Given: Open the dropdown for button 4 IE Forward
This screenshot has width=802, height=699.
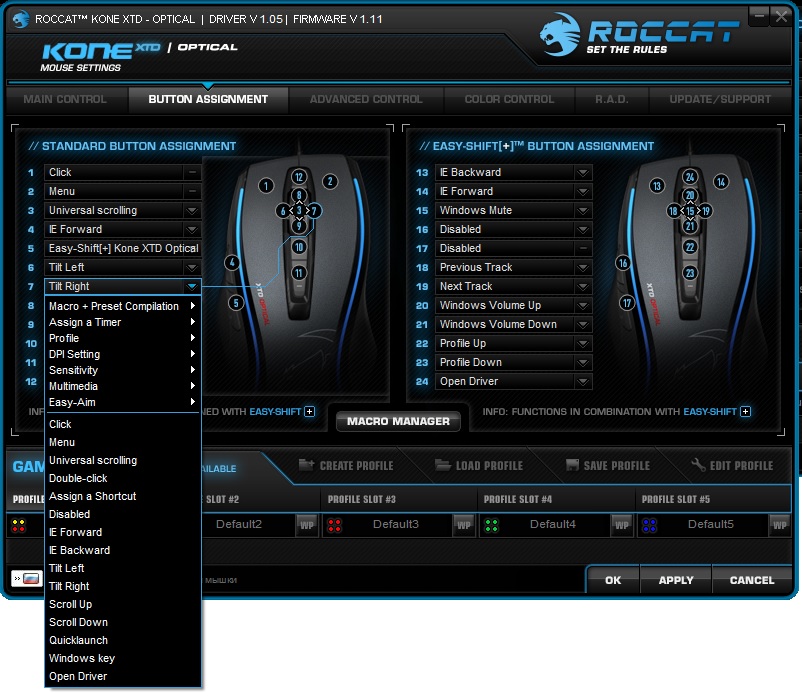Looking at the screenshot, I should pyautogui.click(x=192, y=229).
